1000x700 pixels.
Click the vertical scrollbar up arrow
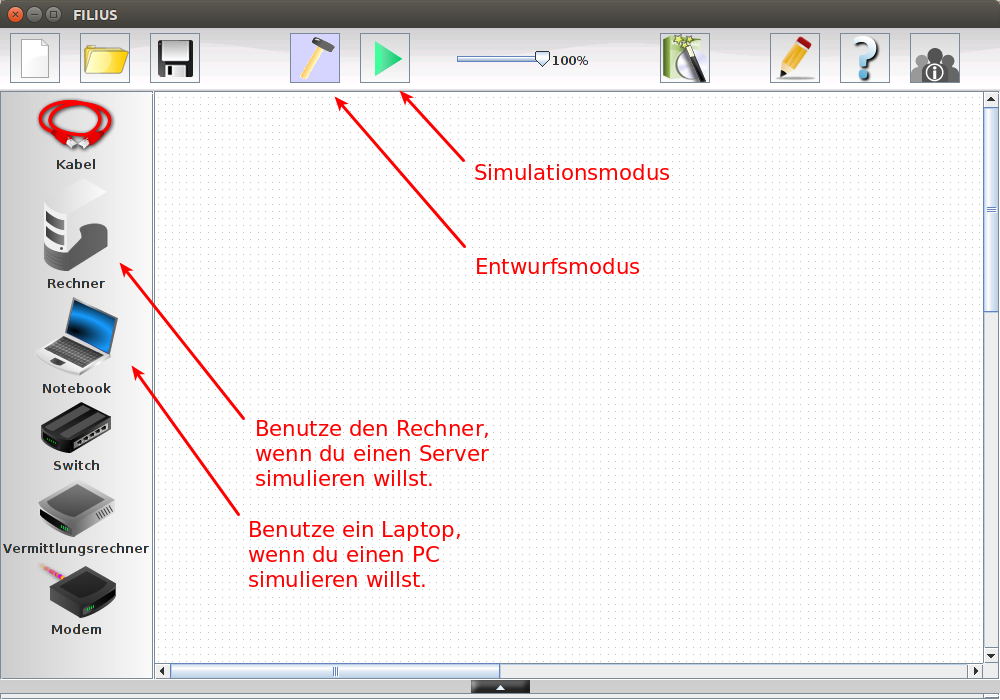click(991, 100)
